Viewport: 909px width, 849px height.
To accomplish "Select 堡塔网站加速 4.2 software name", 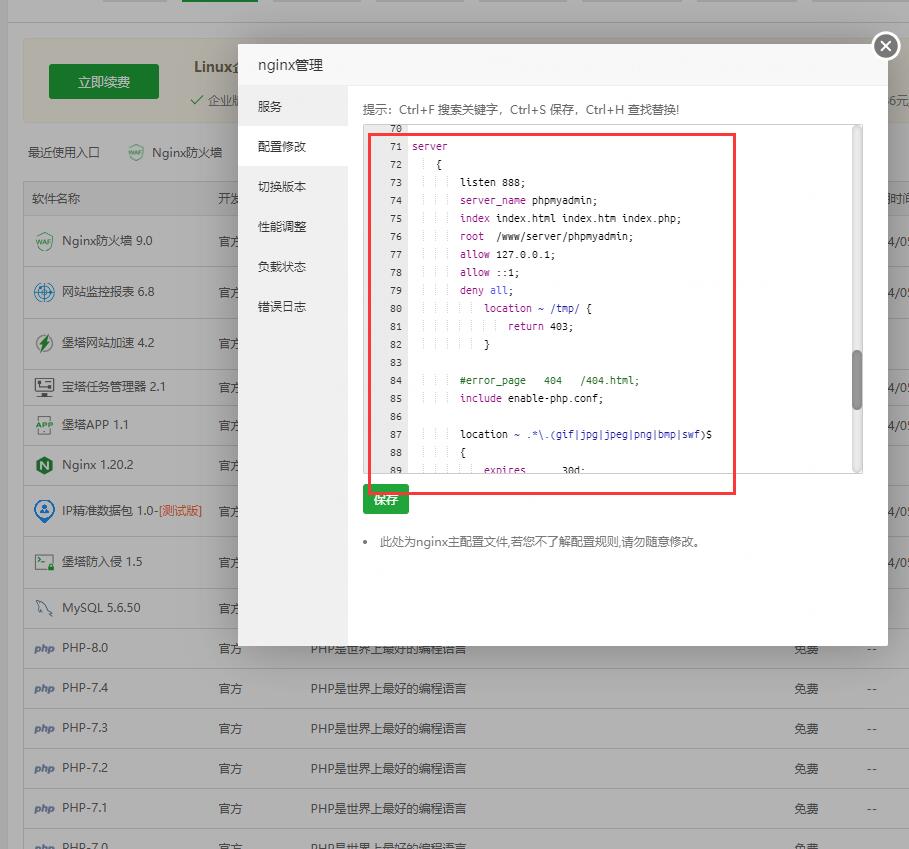I will point(108,342).
